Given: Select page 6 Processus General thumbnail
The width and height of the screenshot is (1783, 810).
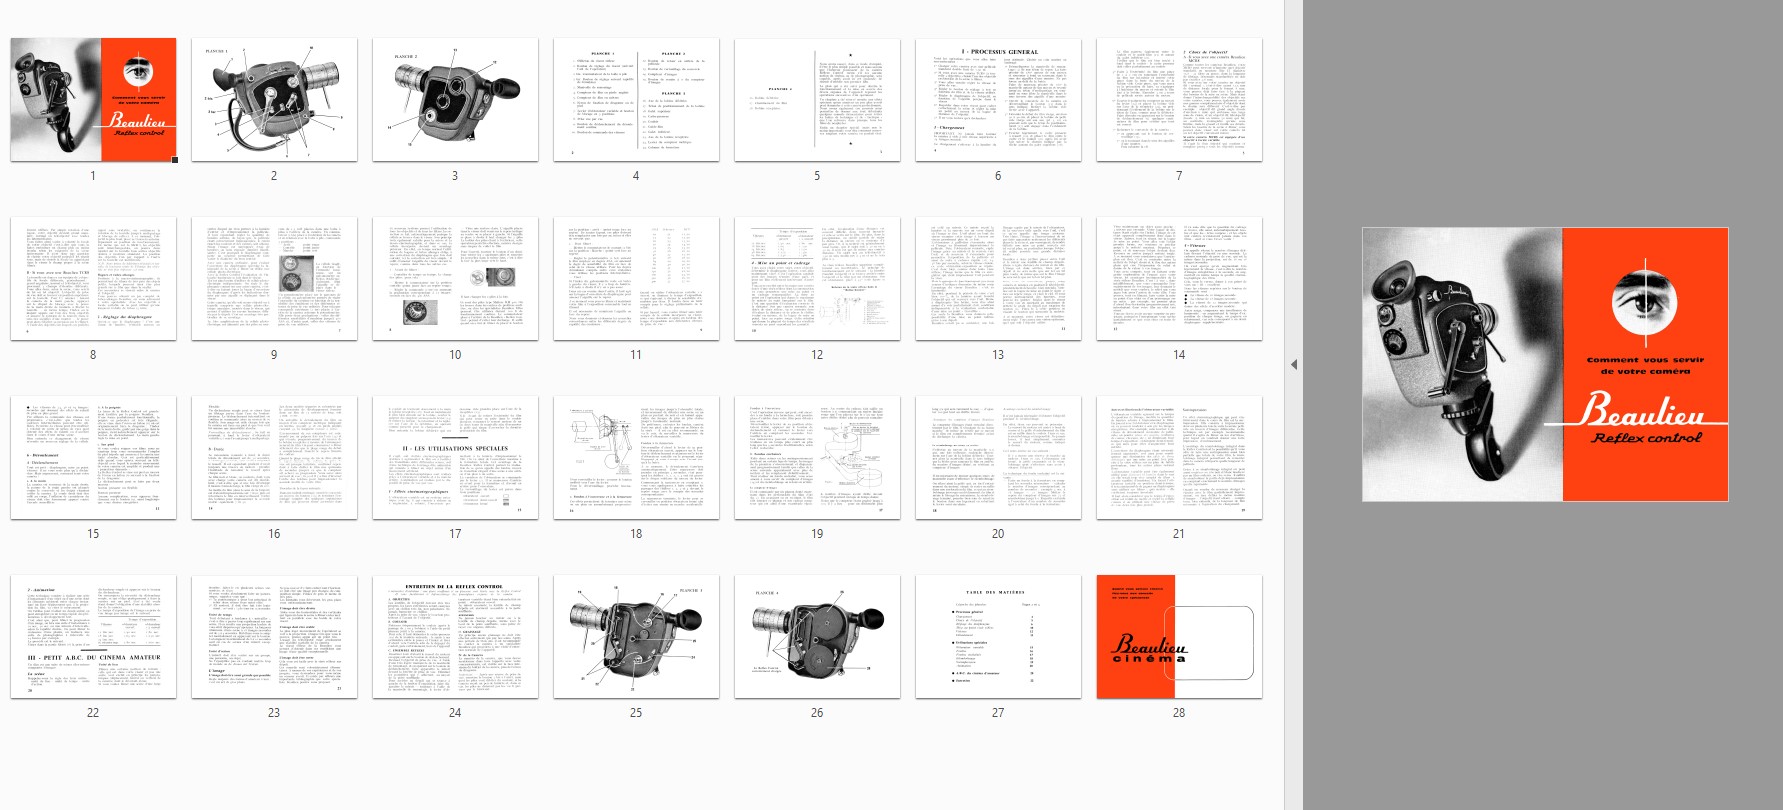Looking at the screenshot, I should [998, 100].
